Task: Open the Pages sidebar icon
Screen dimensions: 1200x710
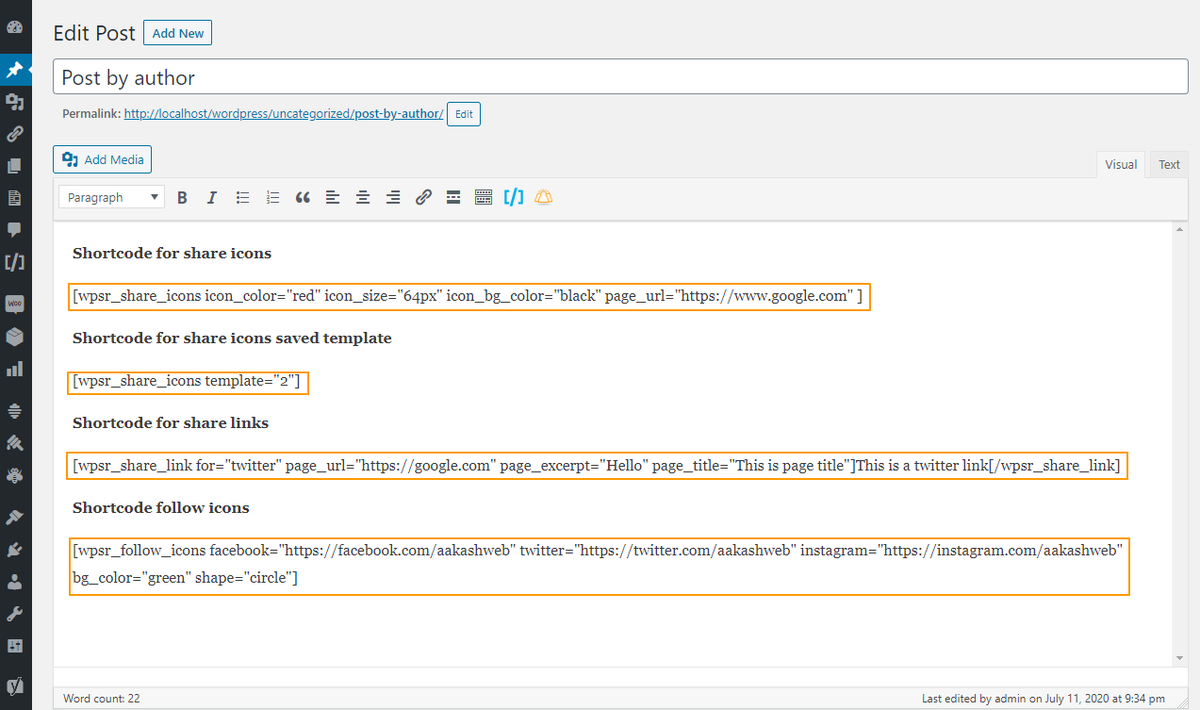Action: coord(15,166)
